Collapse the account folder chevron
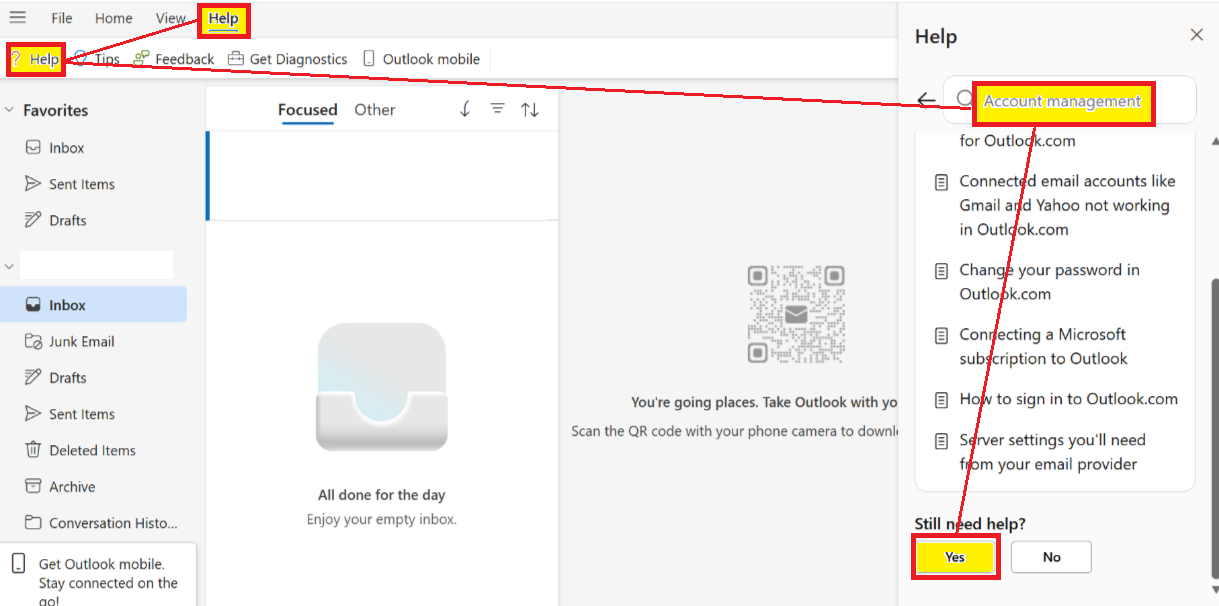The image size is (1219, 606). [9, 266]
